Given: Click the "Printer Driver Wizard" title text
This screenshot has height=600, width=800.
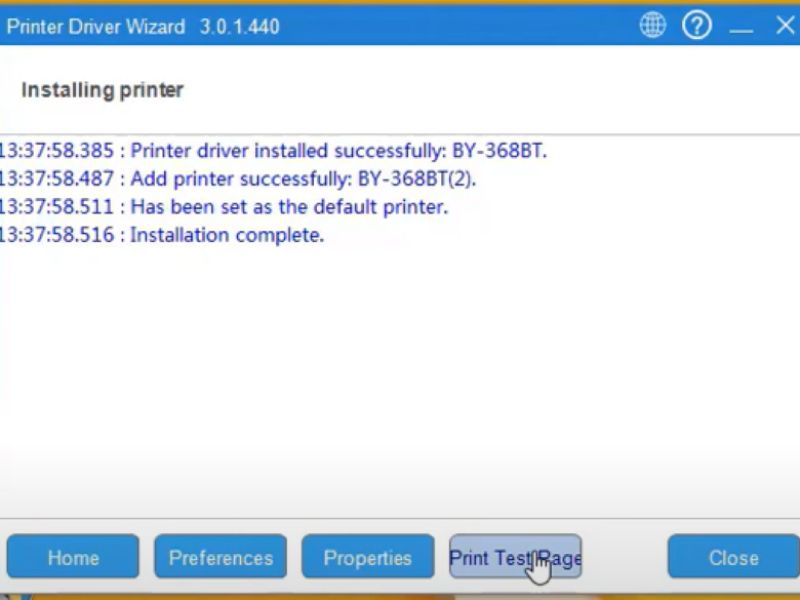Looking at the screenshot, I should [96, 27].
